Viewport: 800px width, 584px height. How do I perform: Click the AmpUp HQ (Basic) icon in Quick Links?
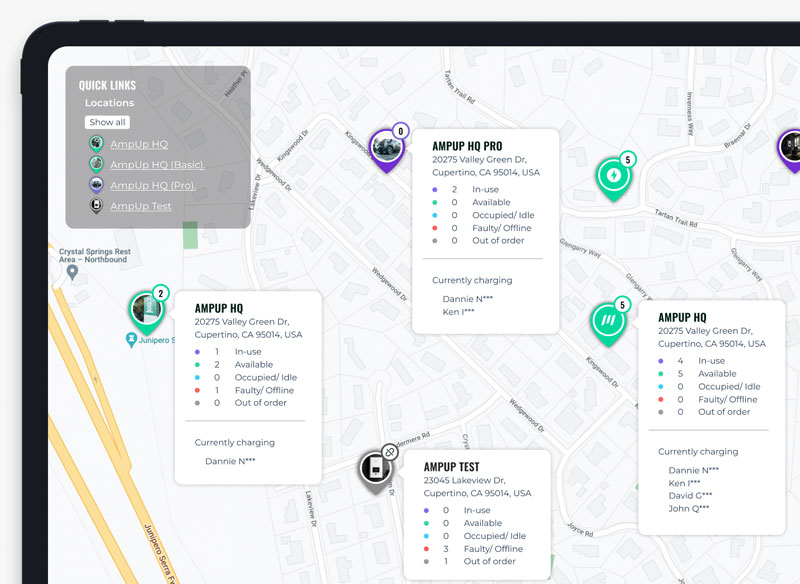click(96, 164)
